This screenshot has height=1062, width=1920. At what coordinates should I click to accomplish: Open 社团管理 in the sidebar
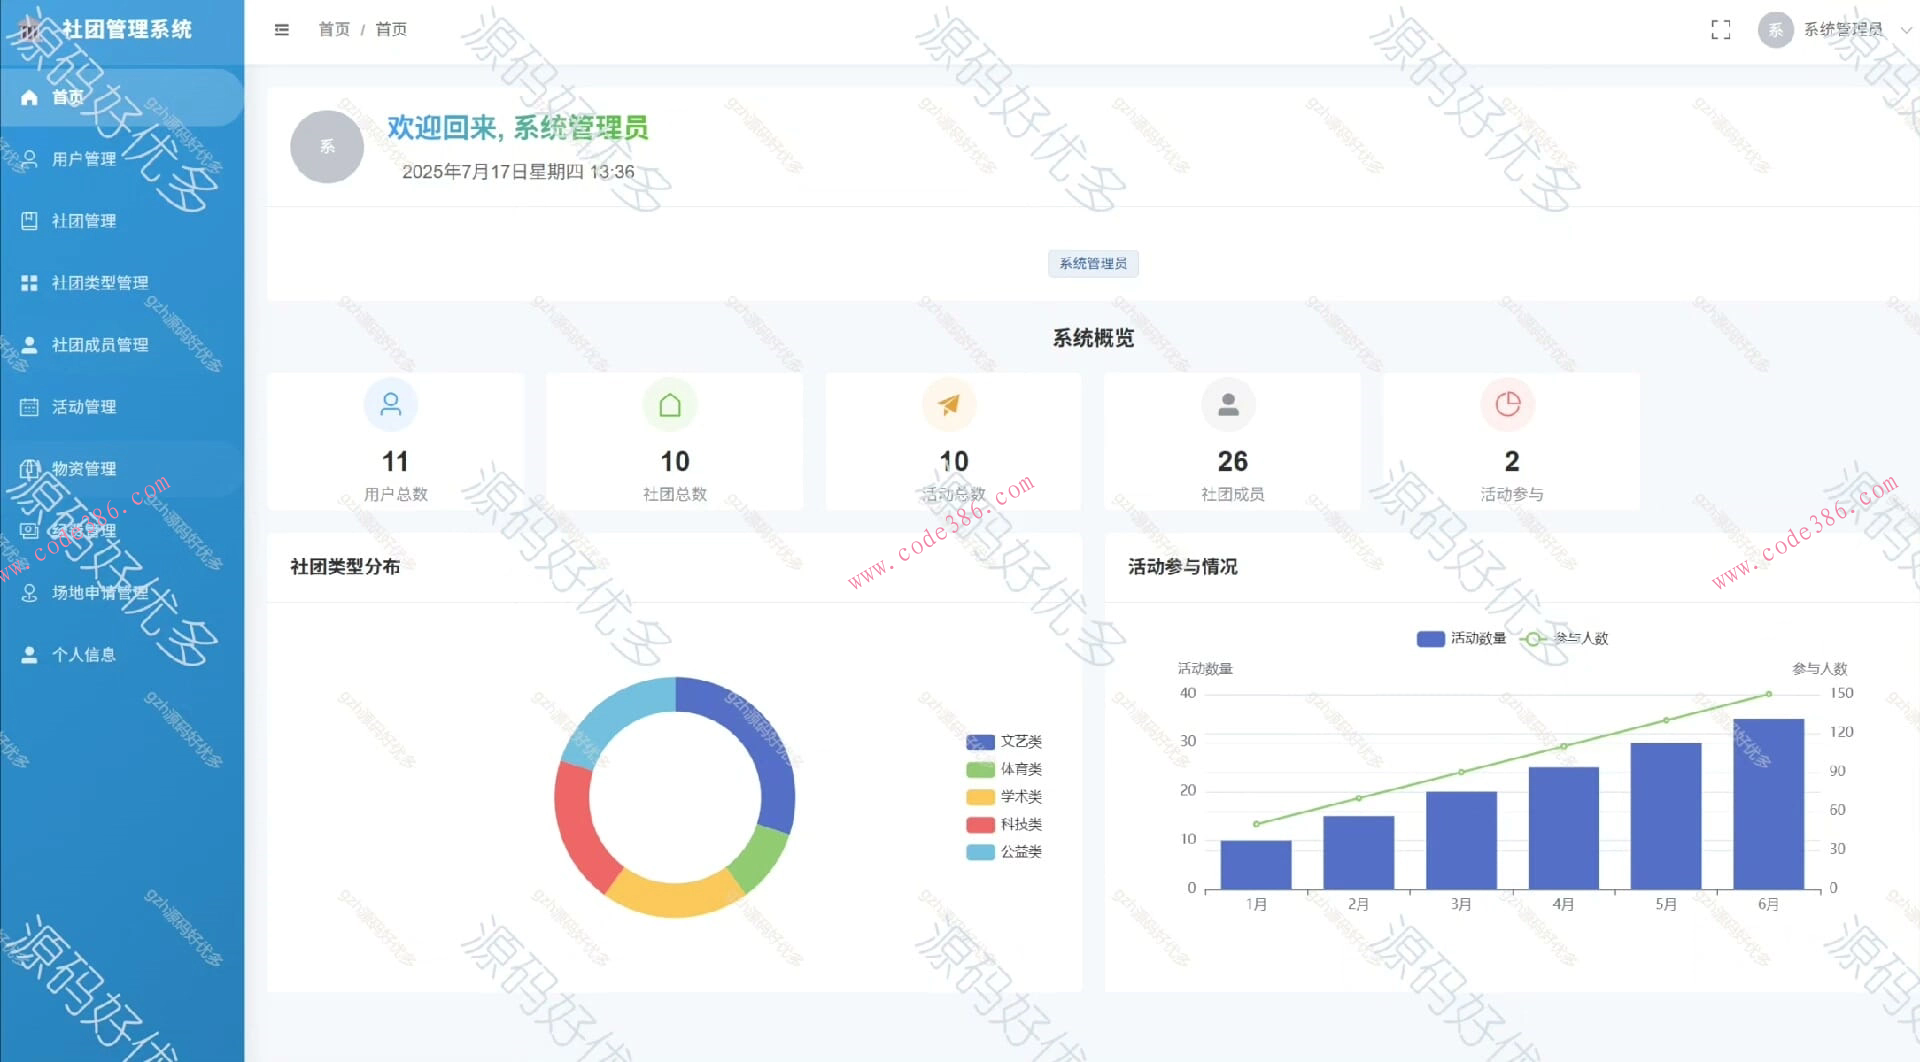[122, 221]
